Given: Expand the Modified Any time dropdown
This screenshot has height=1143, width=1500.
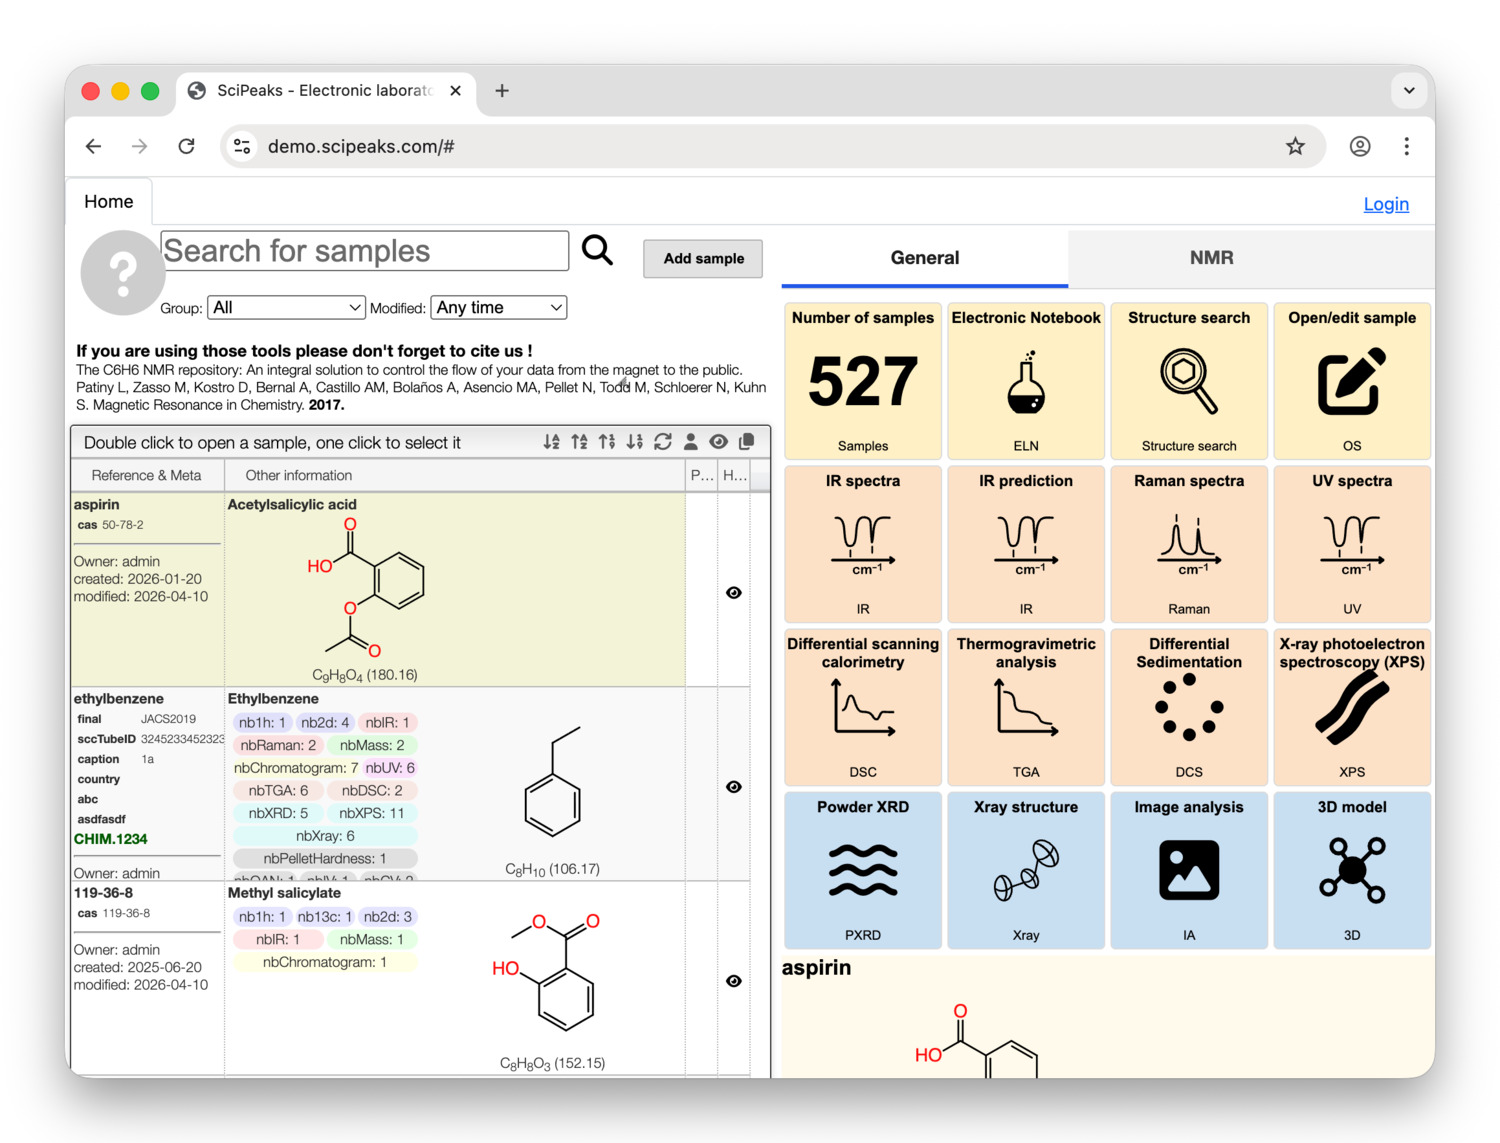Looking at the screenshot, I should 498,307.
